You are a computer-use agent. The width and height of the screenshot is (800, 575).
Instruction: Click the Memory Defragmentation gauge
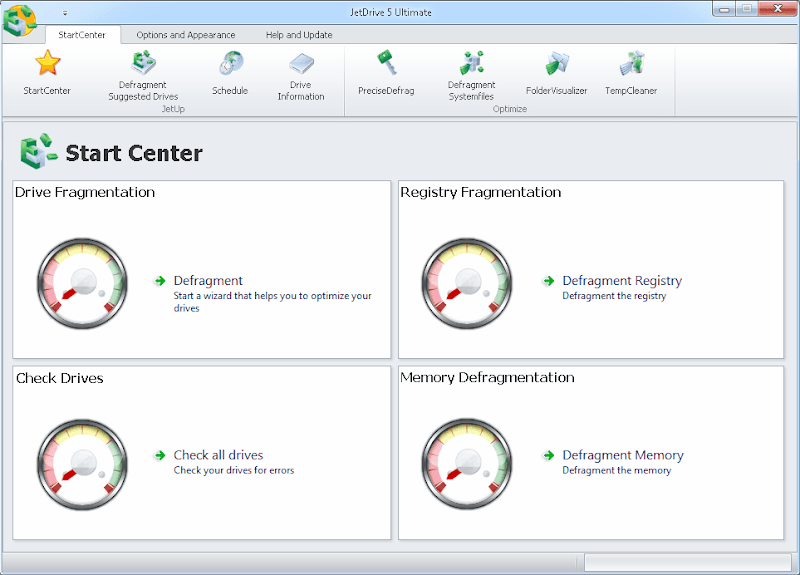[468, 456]
